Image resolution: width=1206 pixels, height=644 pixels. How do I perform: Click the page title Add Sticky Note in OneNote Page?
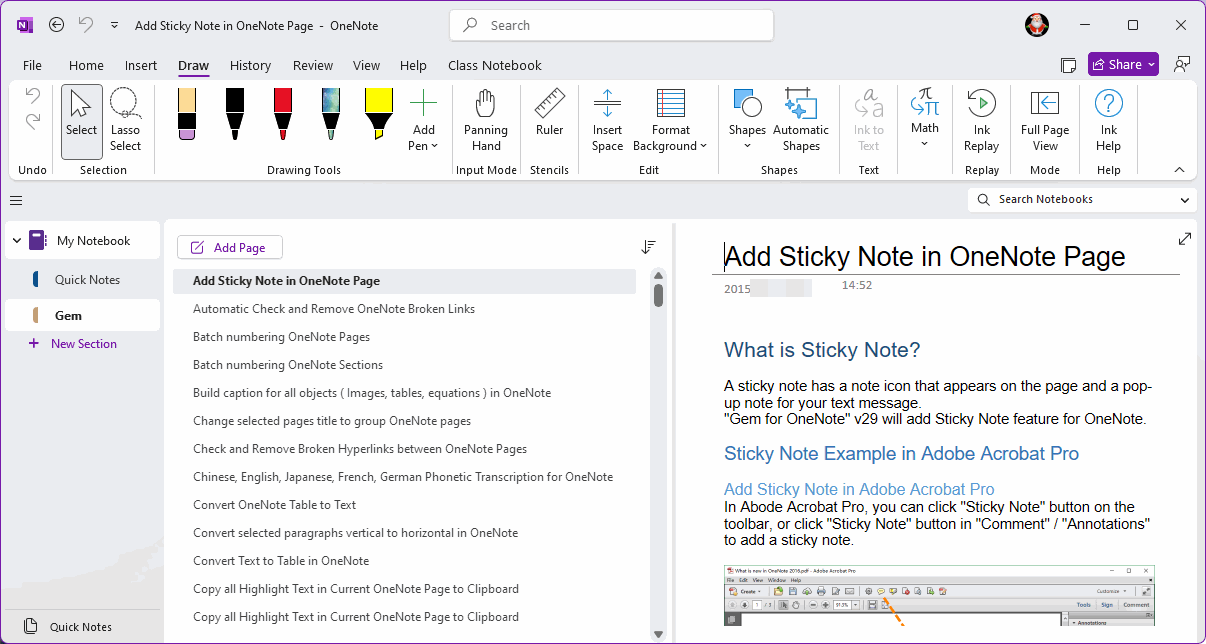925,256
